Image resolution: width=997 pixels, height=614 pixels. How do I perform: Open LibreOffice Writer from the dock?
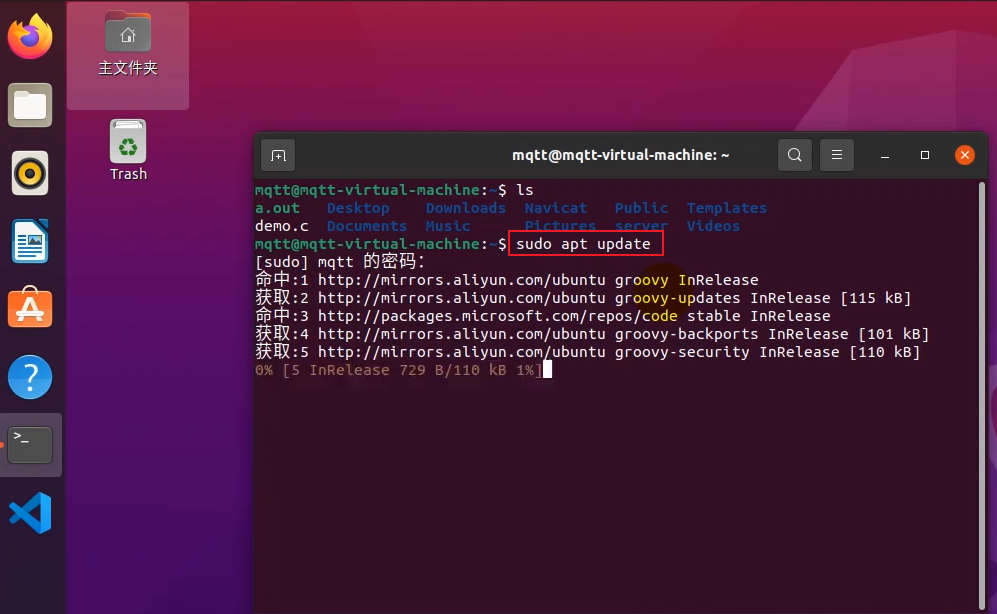30,242
